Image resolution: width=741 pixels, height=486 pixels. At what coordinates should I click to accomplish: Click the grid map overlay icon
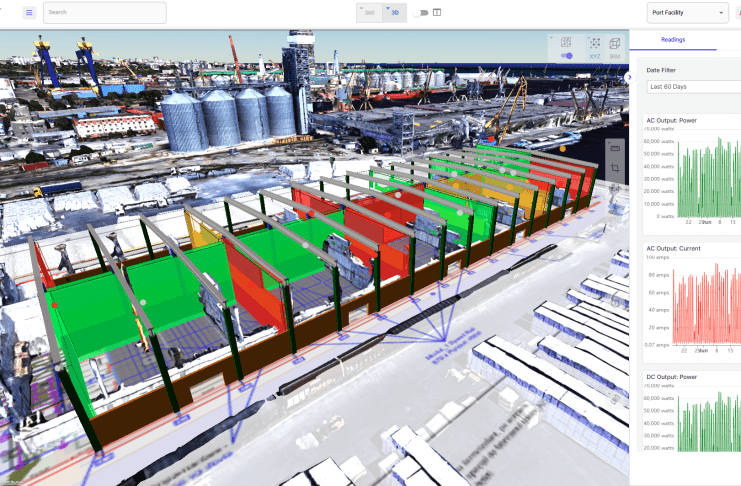tap(566, 43)
